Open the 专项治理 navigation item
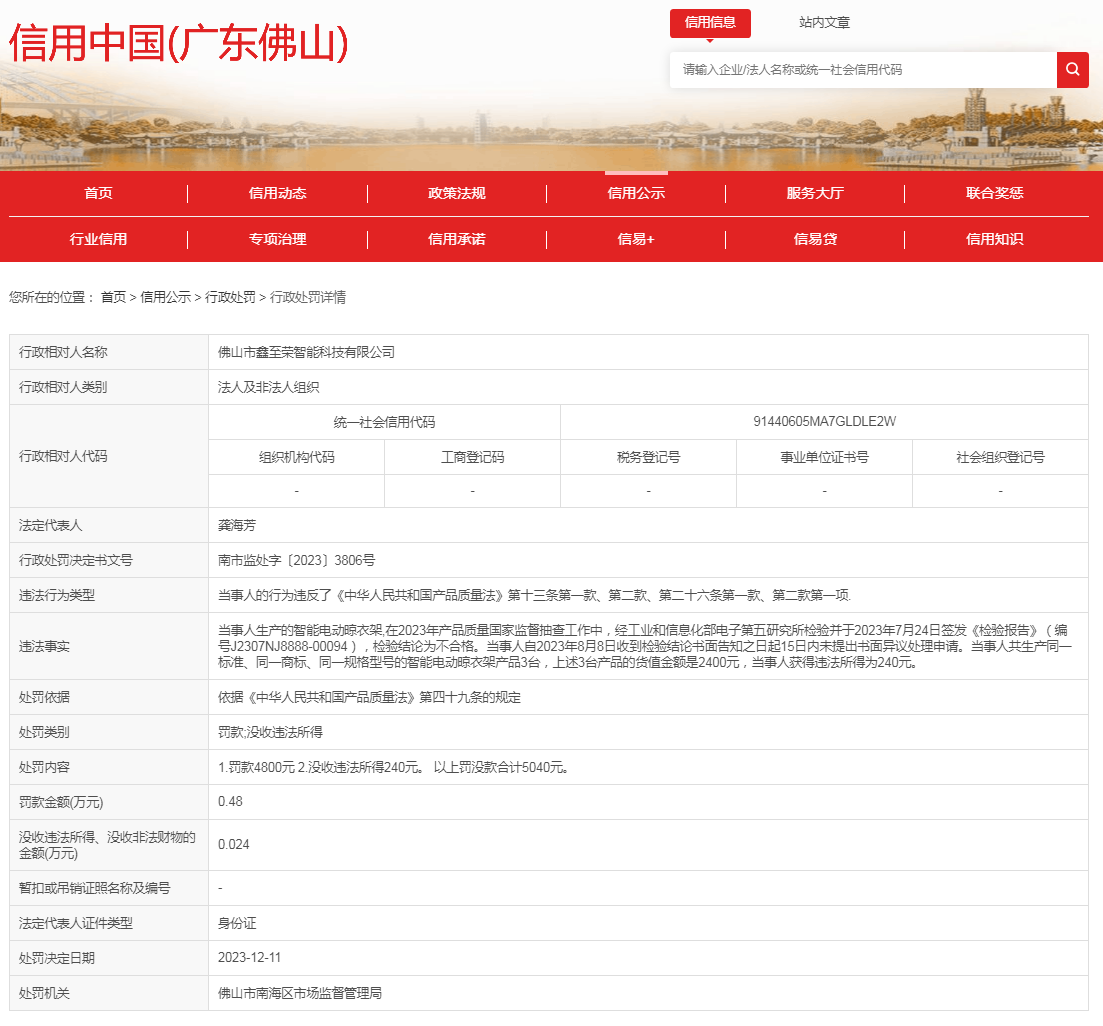1103x1026 pixels. point(277,239)
